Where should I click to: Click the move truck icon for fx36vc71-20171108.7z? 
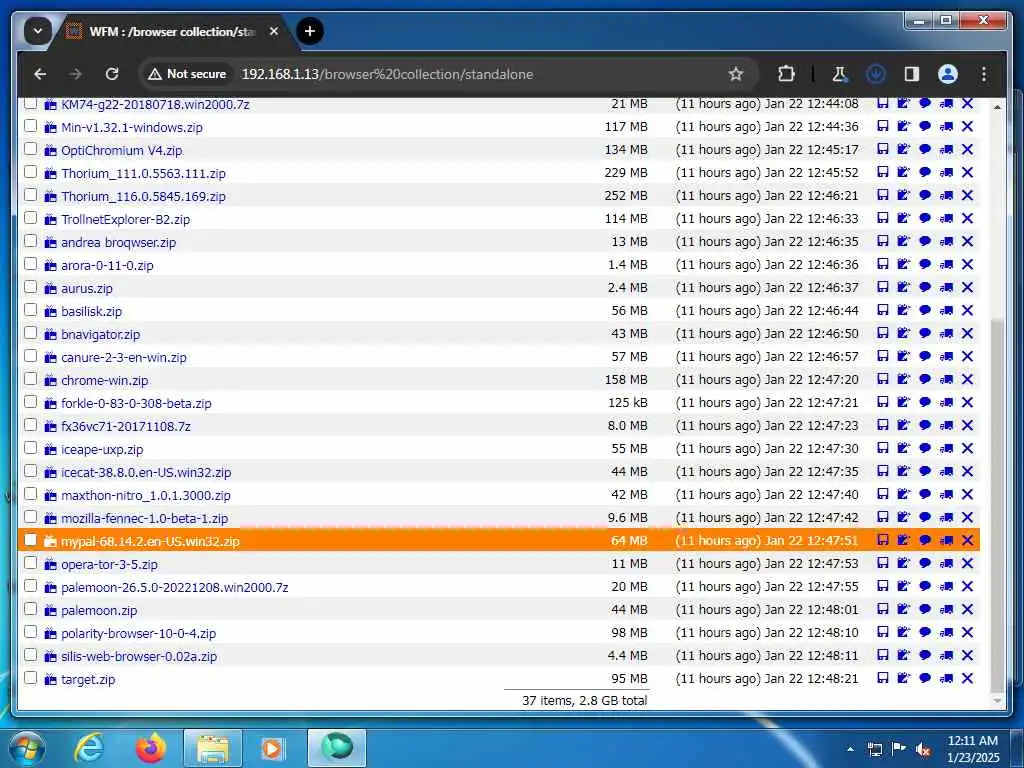click(946, 425)
